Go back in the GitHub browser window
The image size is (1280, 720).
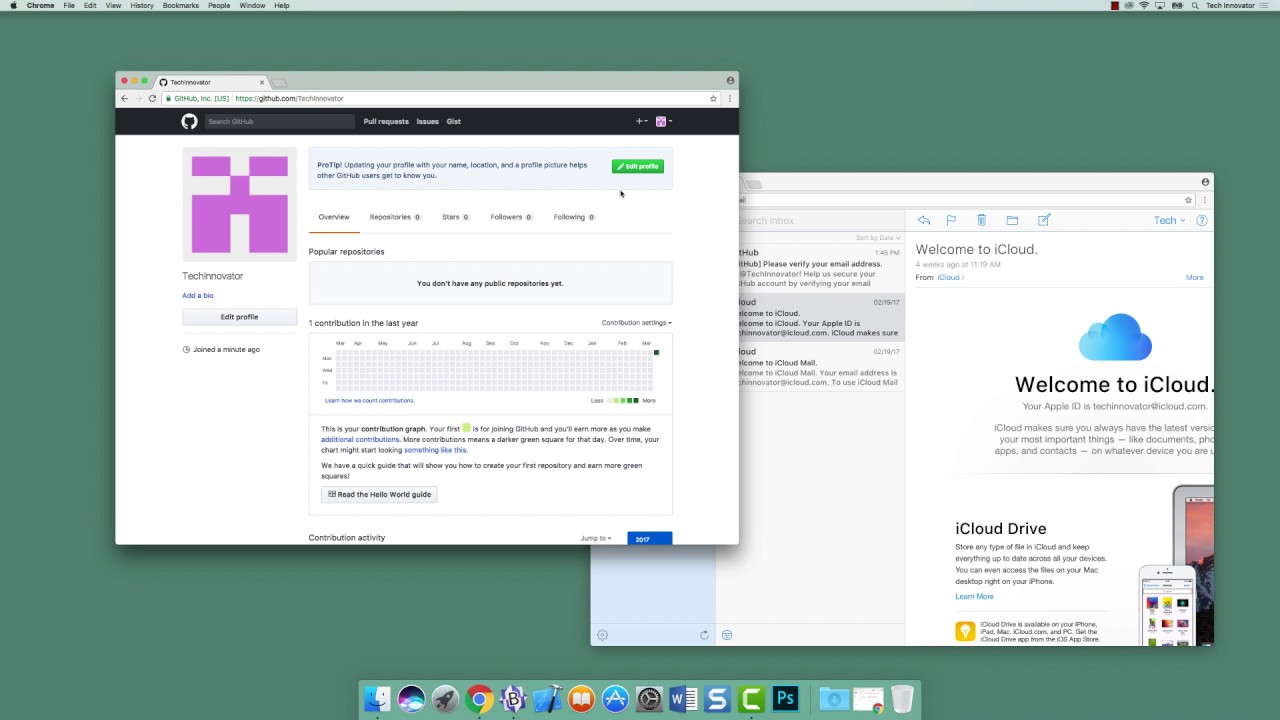(124, 98)
